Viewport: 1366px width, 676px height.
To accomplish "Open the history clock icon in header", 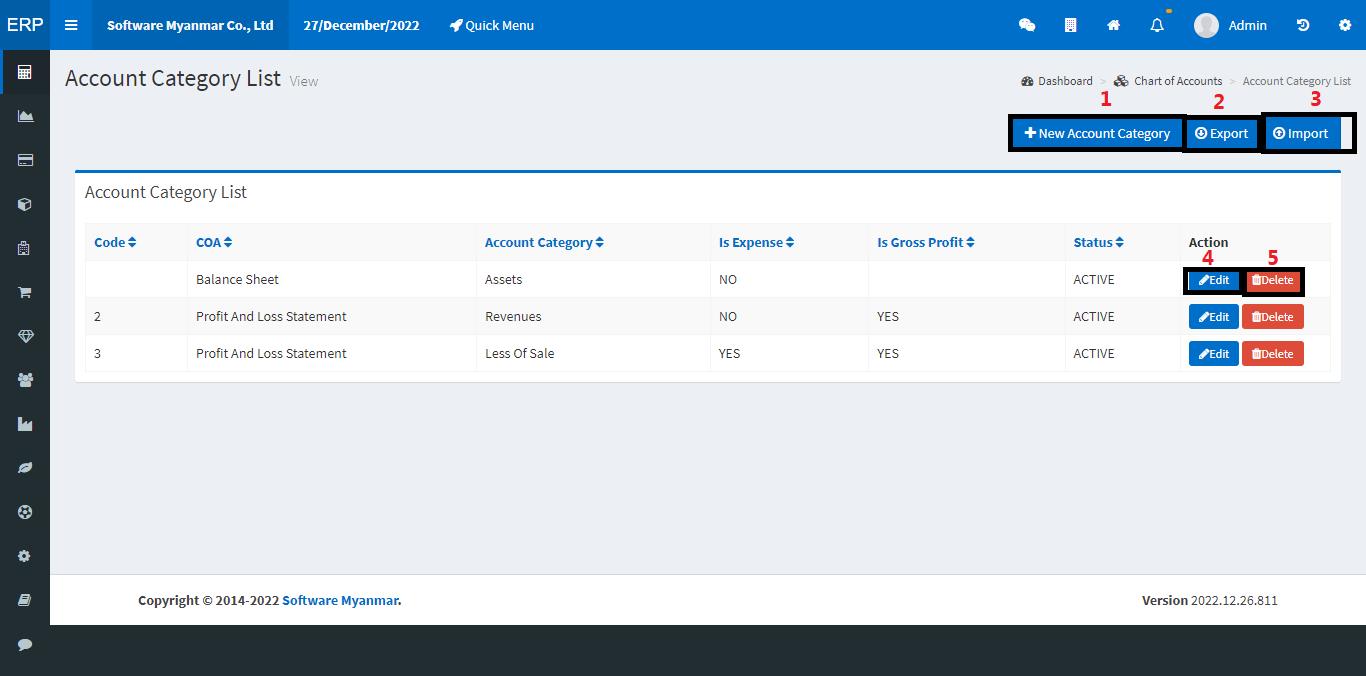I will pos(1303,25).
